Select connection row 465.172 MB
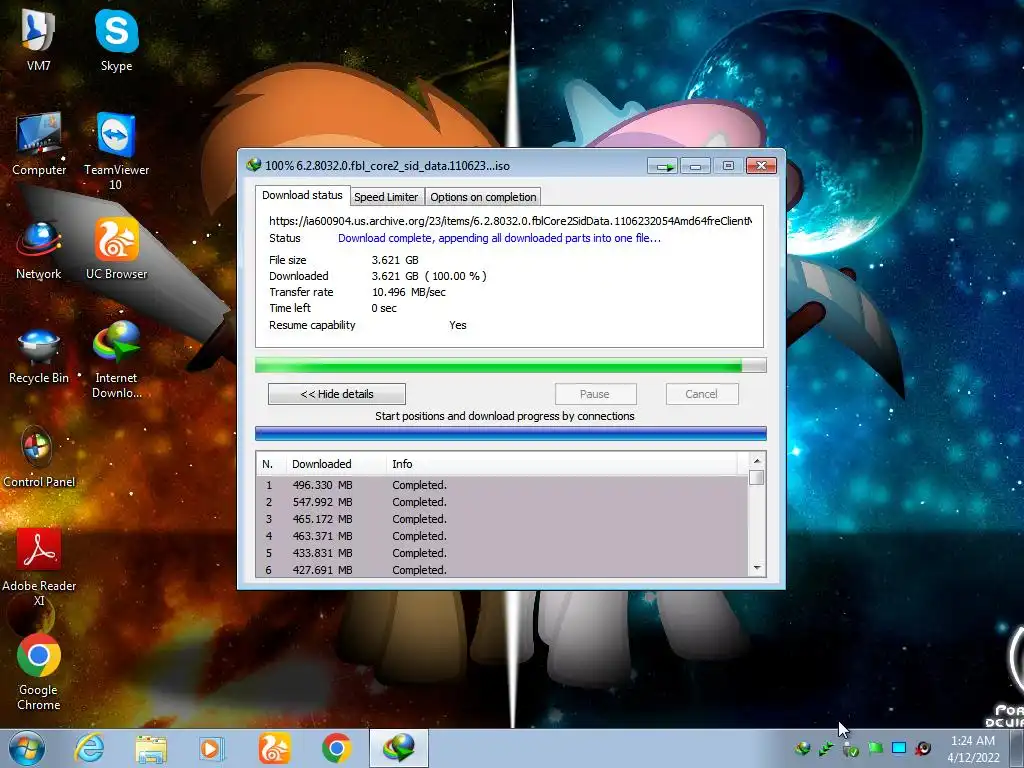 502,519
